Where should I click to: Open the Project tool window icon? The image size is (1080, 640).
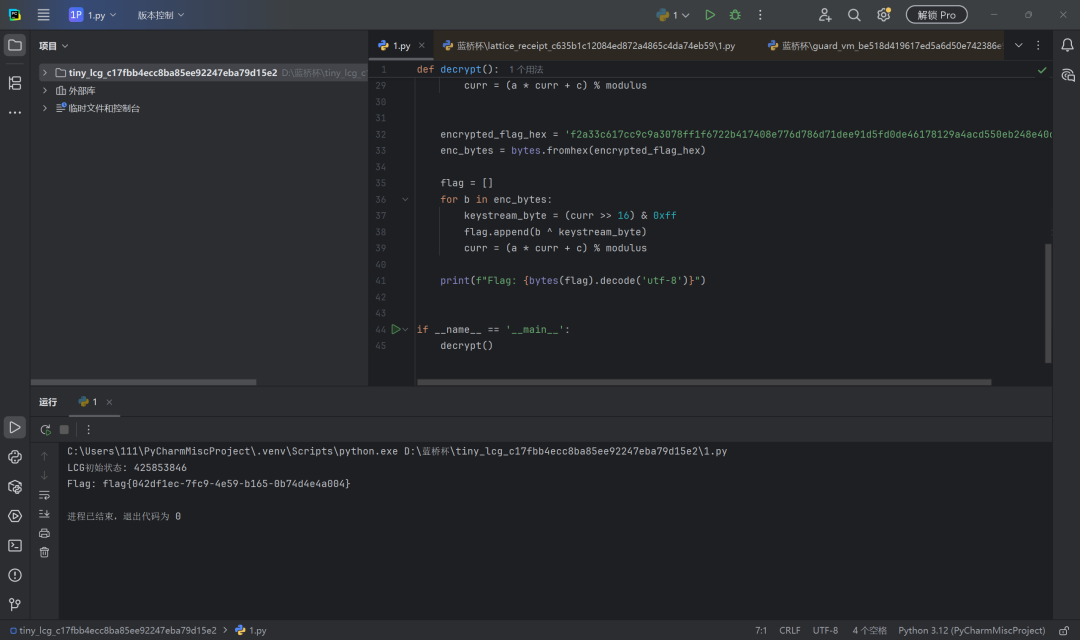point(14,45)
